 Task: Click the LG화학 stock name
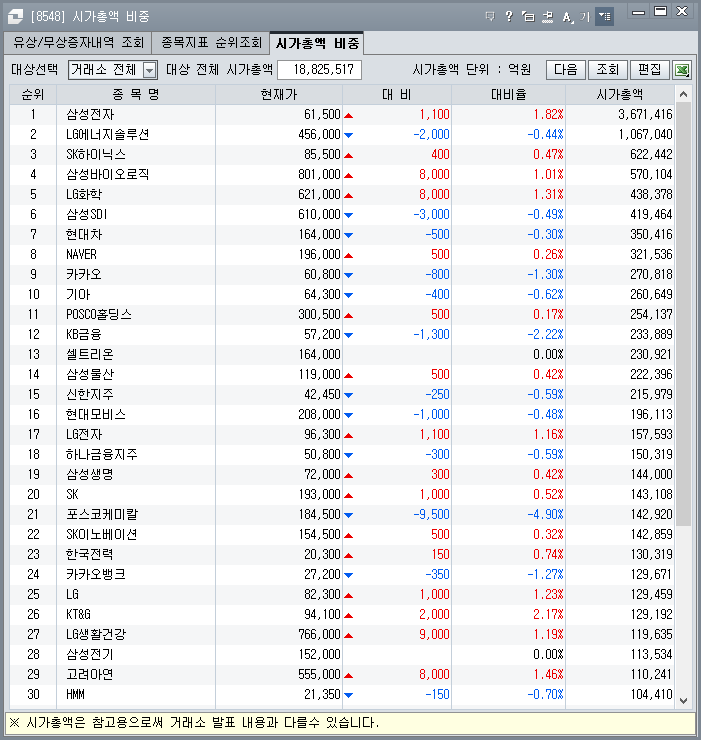(84, 194)
